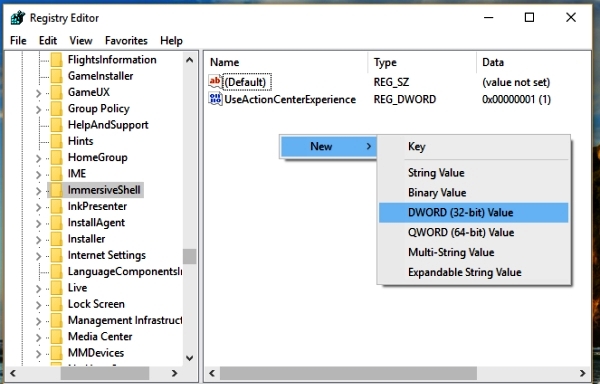This screenshot has width=600, height=384.
Task: Maximize the Registry Editor window
Action: click(529, 18)
